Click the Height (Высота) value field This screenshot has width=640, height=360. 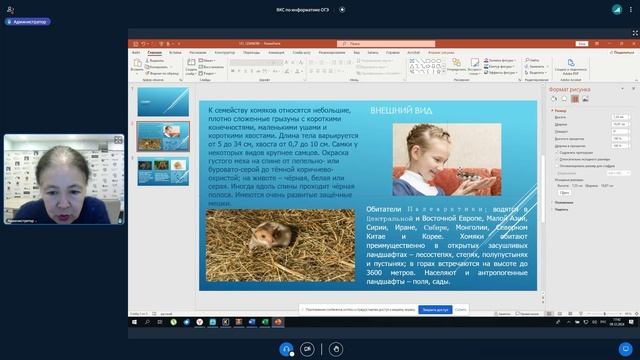[x=620, y=117]
